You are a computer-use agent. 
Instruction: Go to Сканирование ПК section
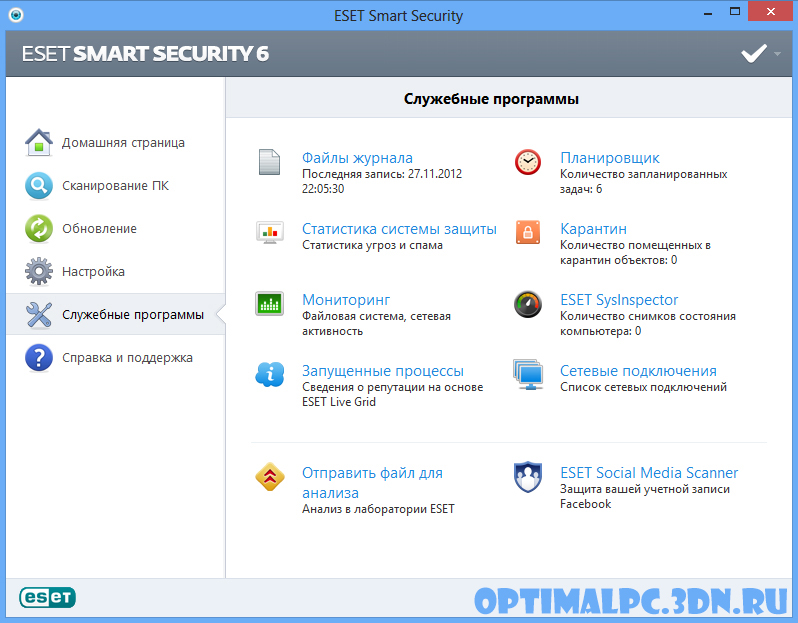(x=114, y=186)
